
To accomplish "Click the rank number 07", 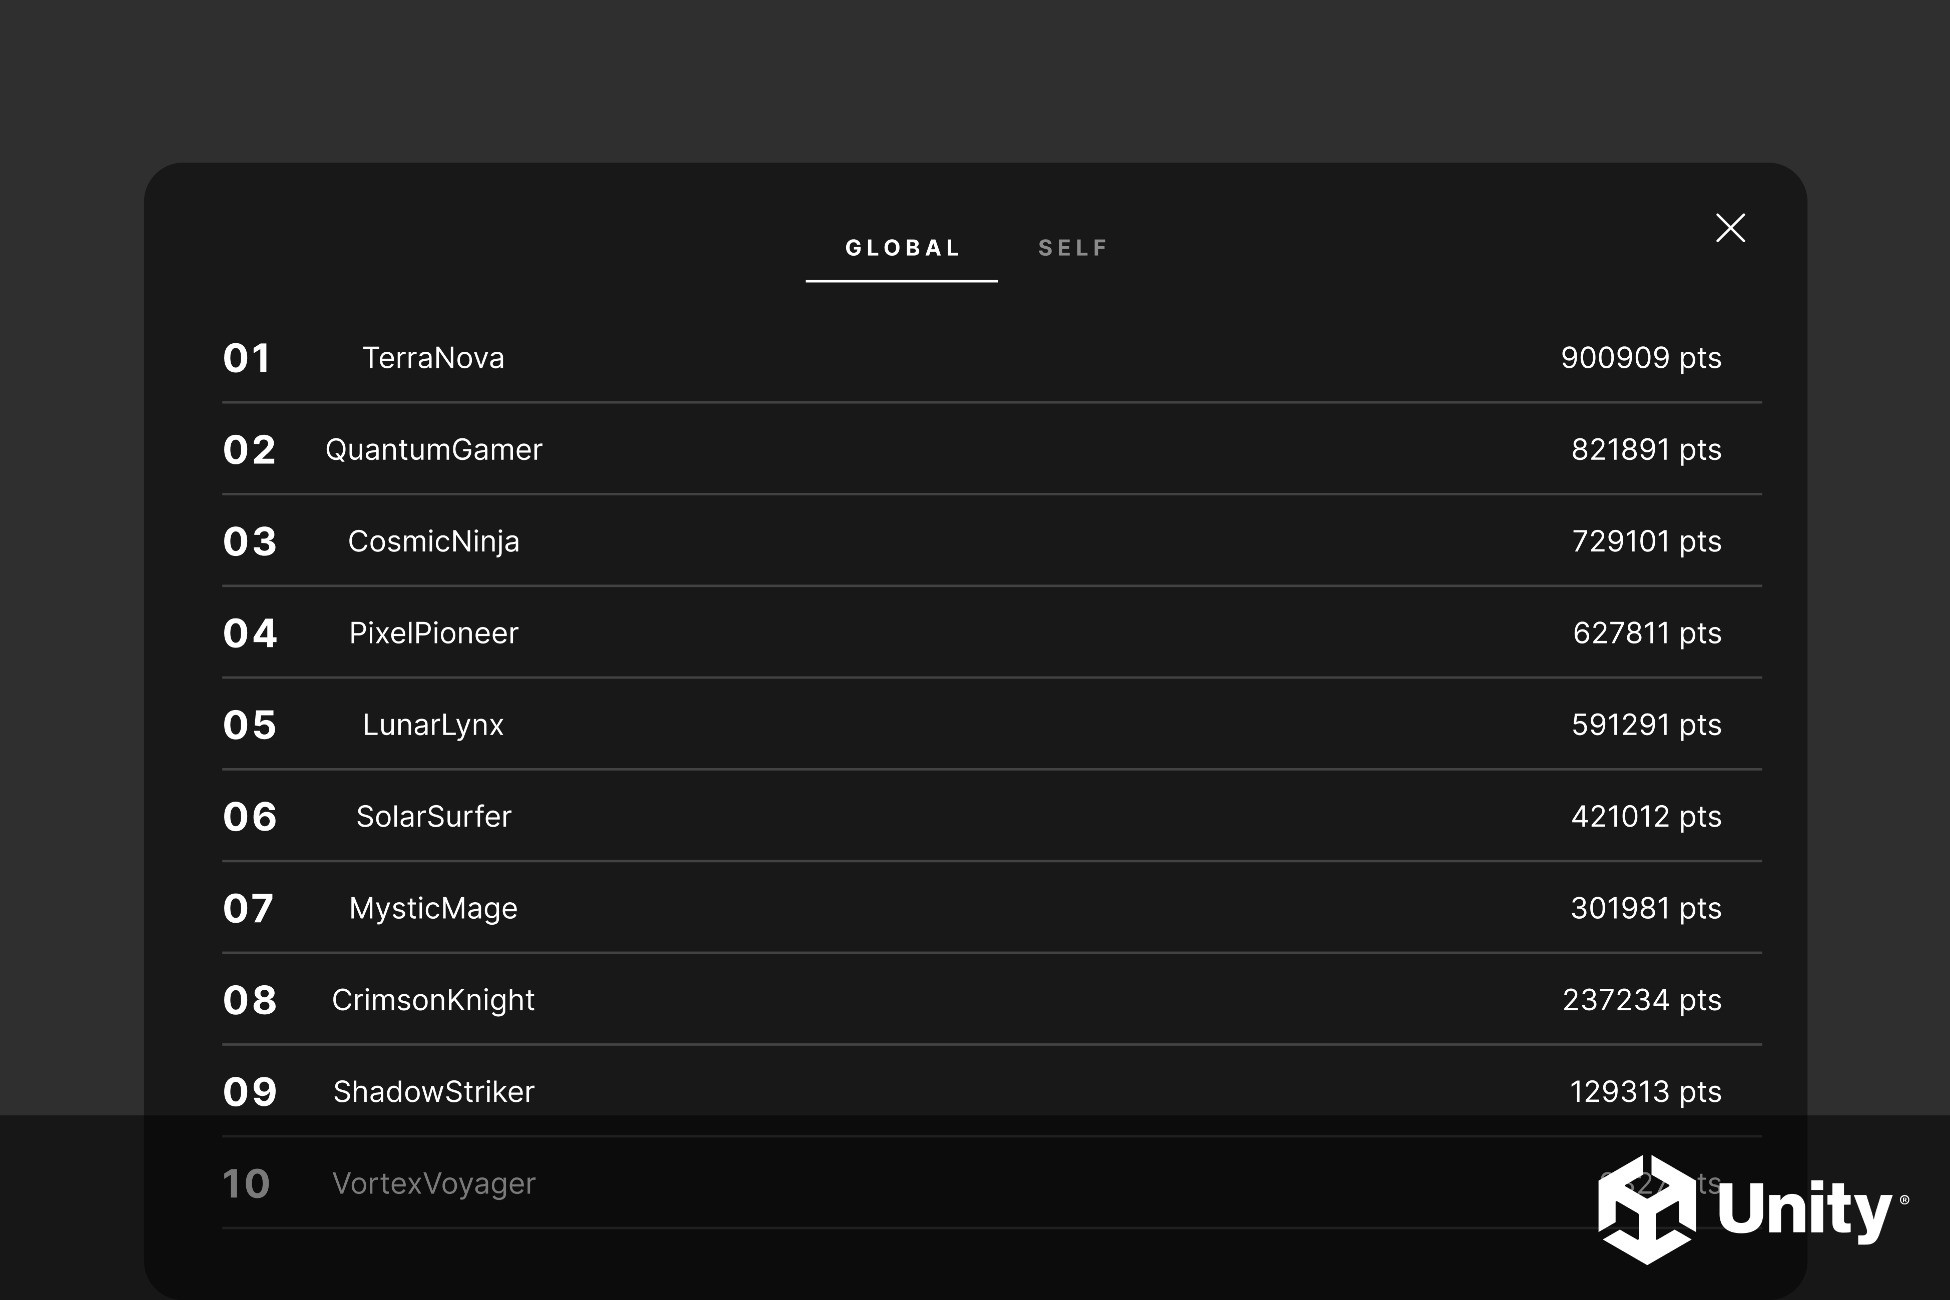I will tap(248, 909).
